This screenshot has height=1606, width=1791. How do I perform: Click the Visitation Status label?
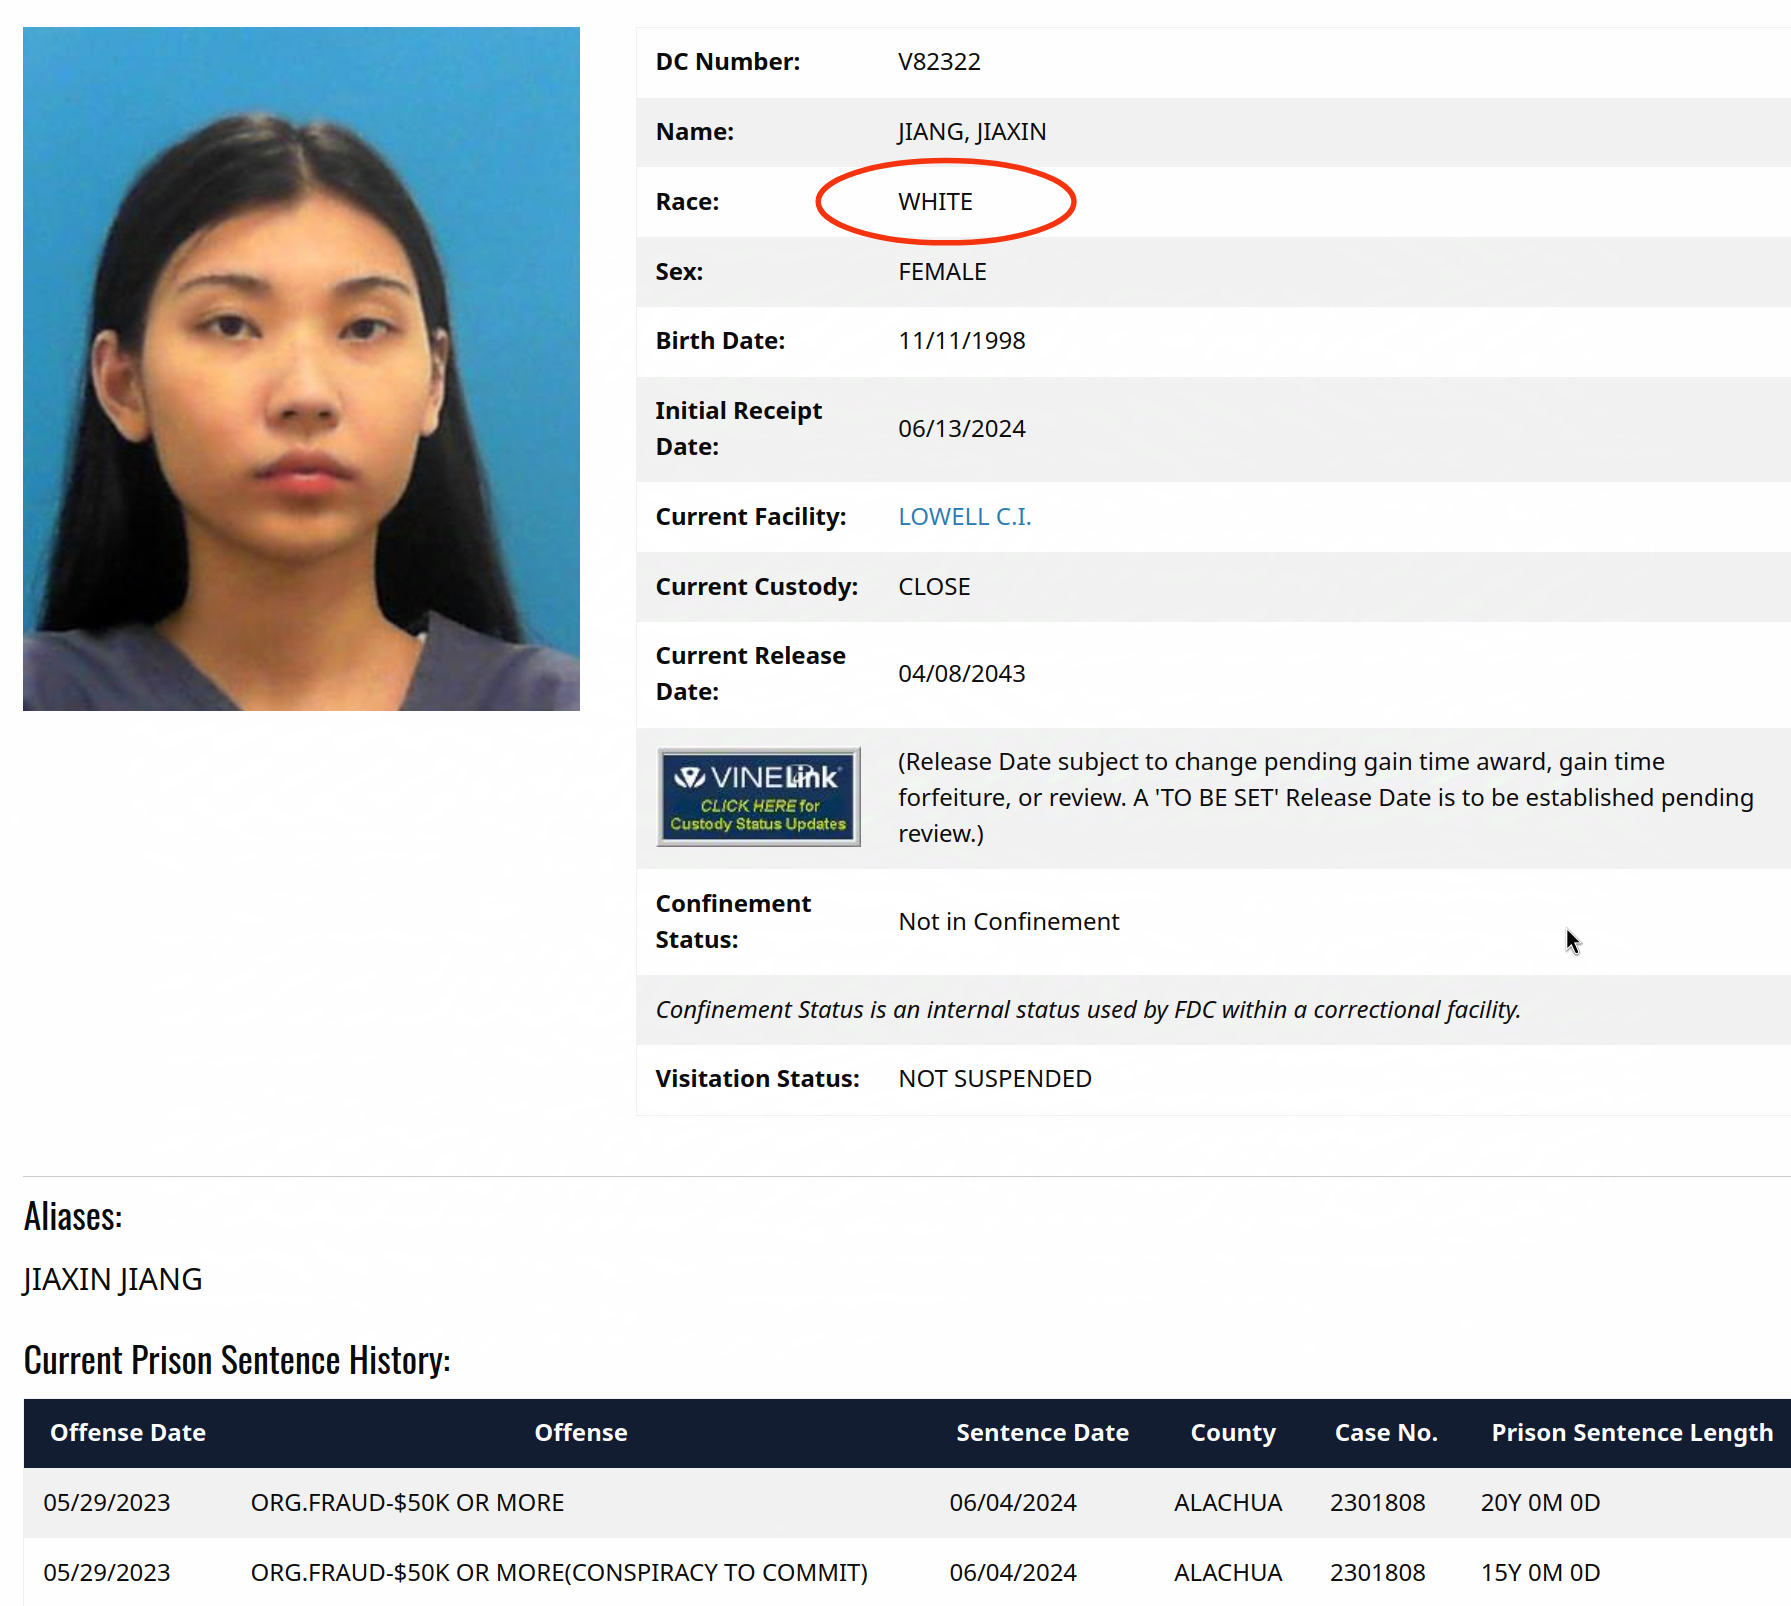tap(758, 1079)
